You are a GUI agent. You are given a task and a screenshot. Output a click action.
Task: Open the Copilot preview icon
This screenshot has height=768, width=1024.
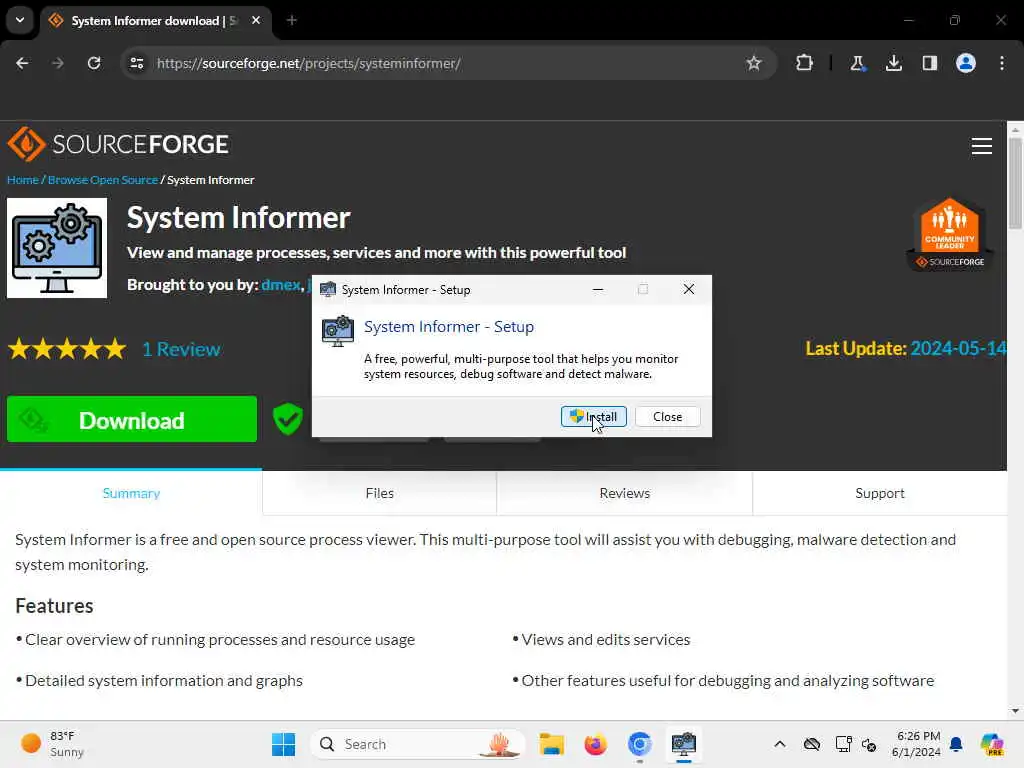coord(991,744)
